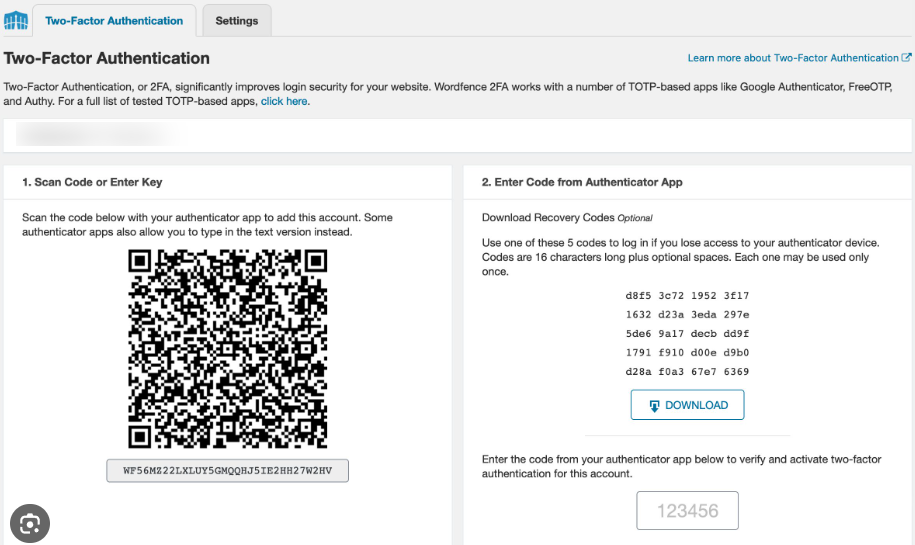
Task: Focus the 123456 authenticator code field
Action: (x=687, y=511)
